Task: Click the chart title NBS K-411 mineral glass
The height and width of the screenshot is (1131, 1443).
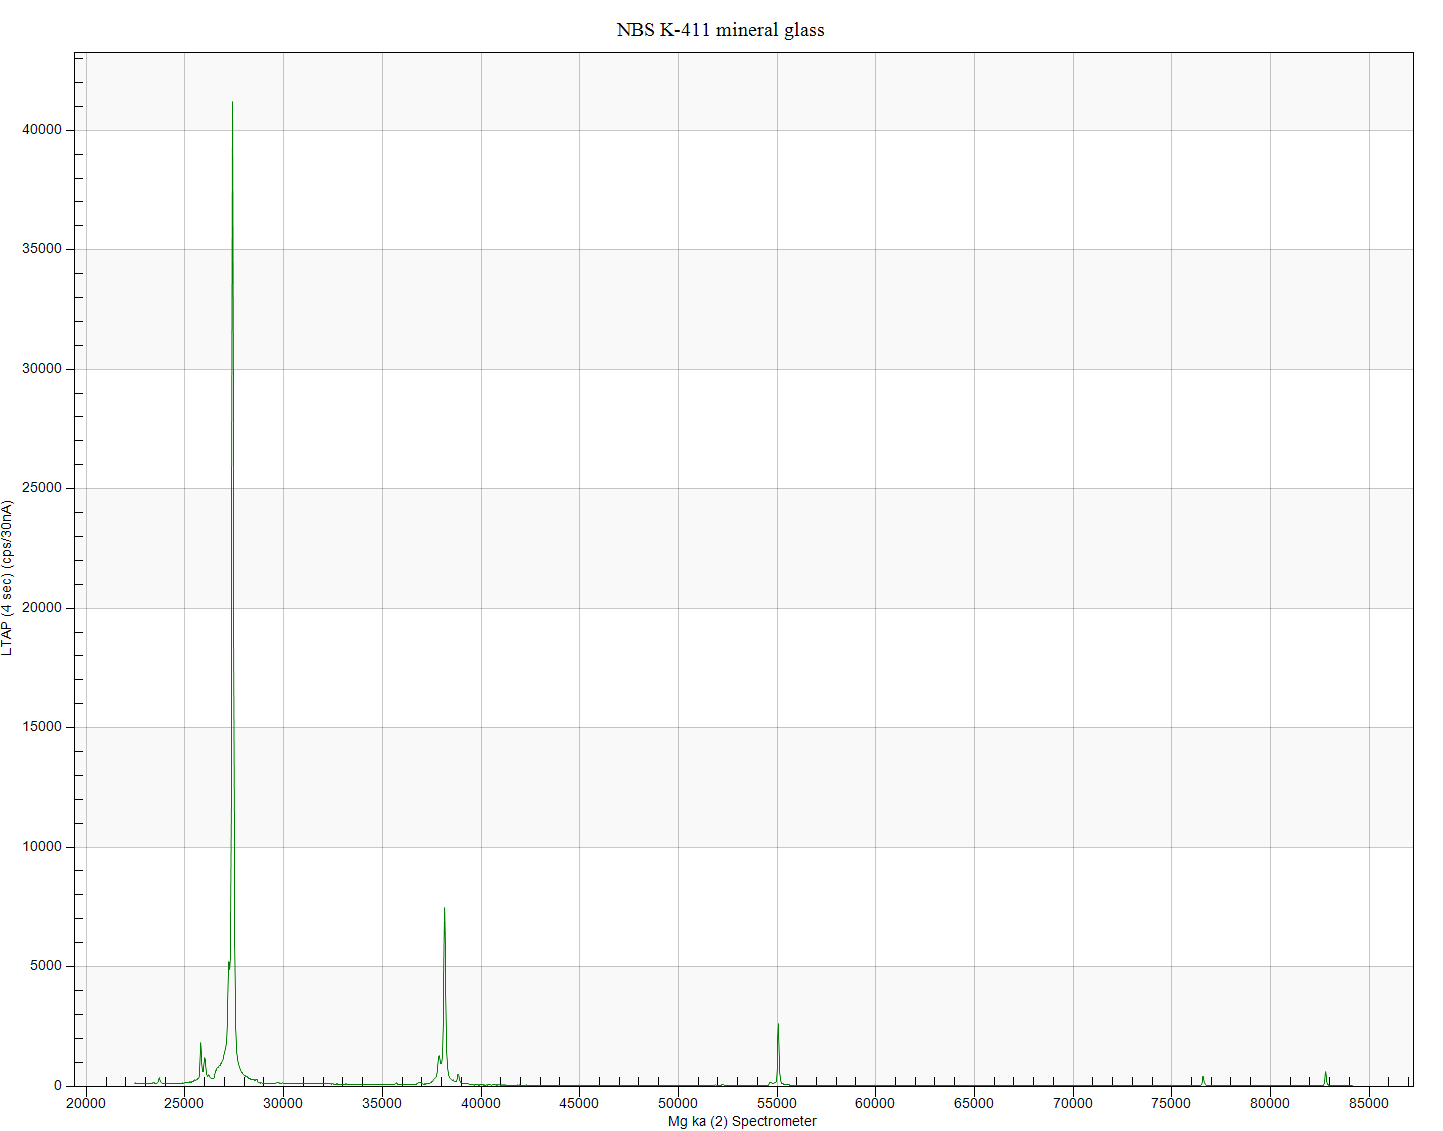Action: pyautogui.click(x=720, y=30)
